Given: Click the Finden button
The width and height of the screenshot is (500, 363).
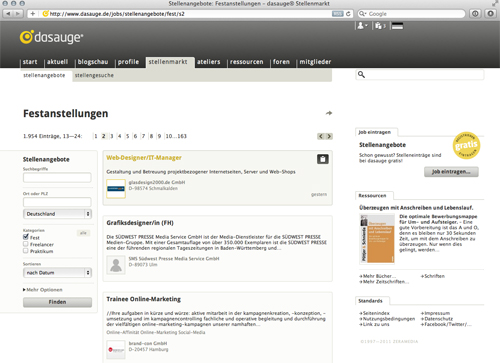Looking at the screenshot, I should point(57,302).
